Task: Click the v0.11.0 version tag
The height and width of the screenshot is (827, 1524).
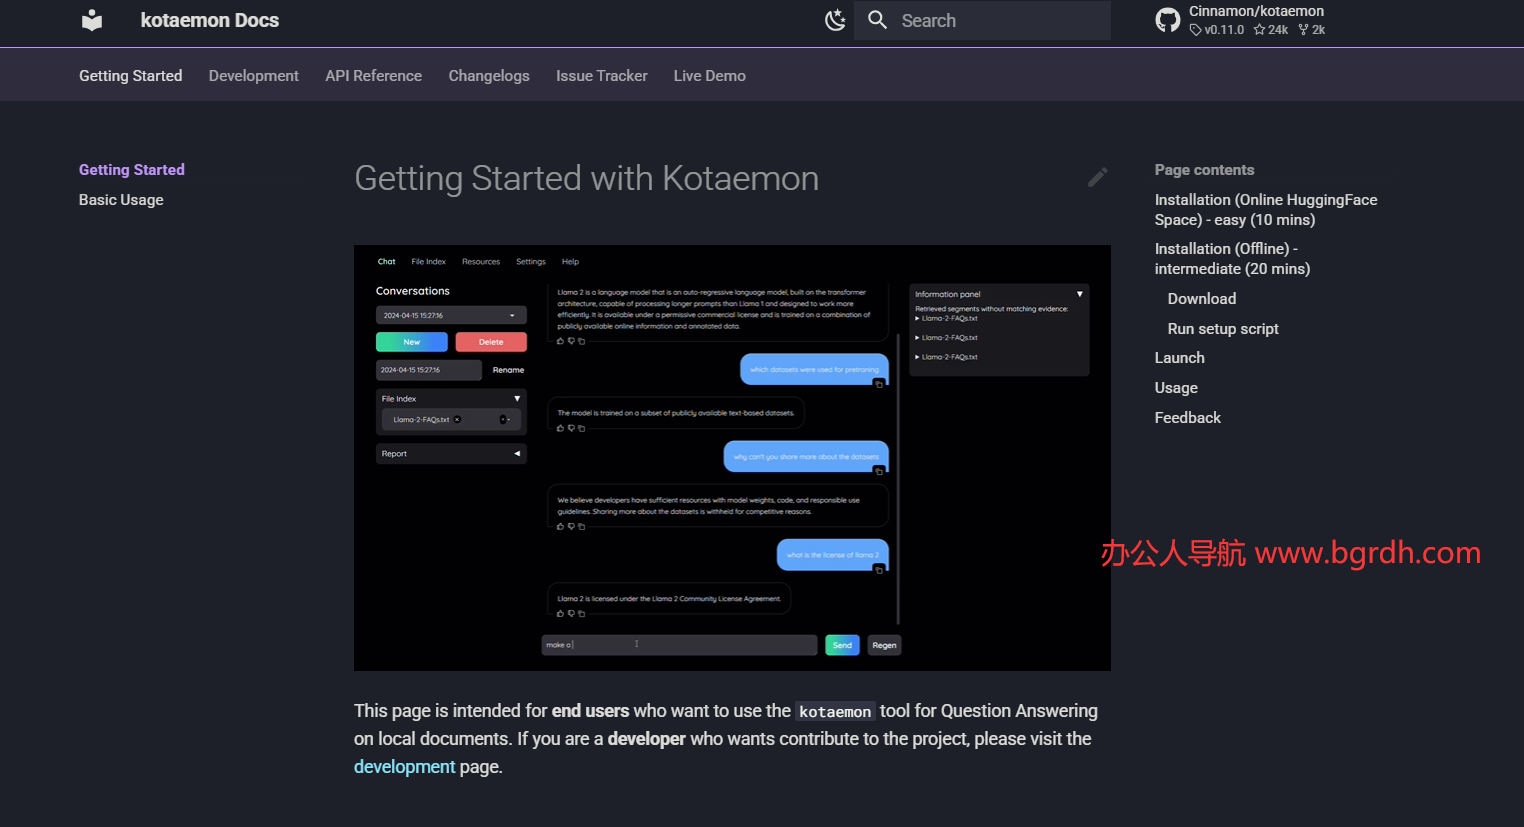Action: (1217, 30)
